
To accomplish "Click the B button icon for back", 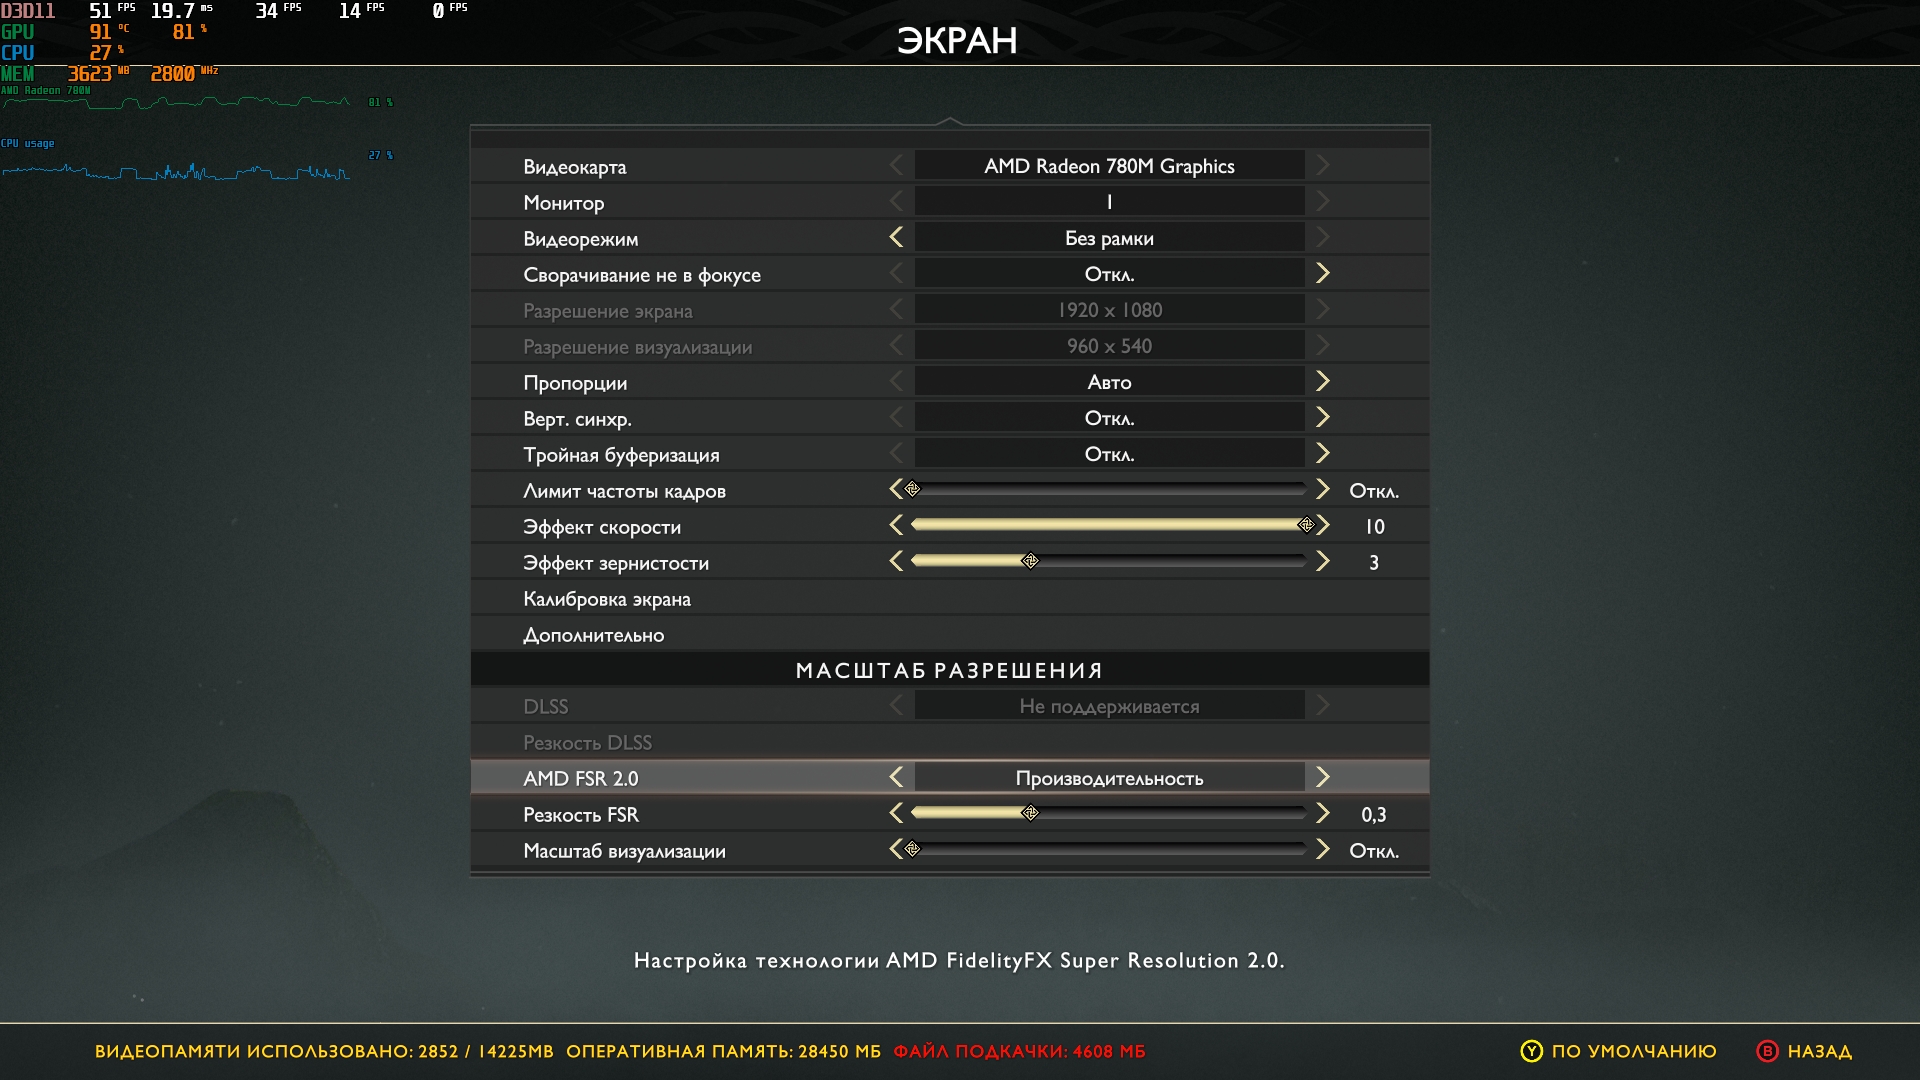I will pyautogui.click(x=1767, y=1051).
